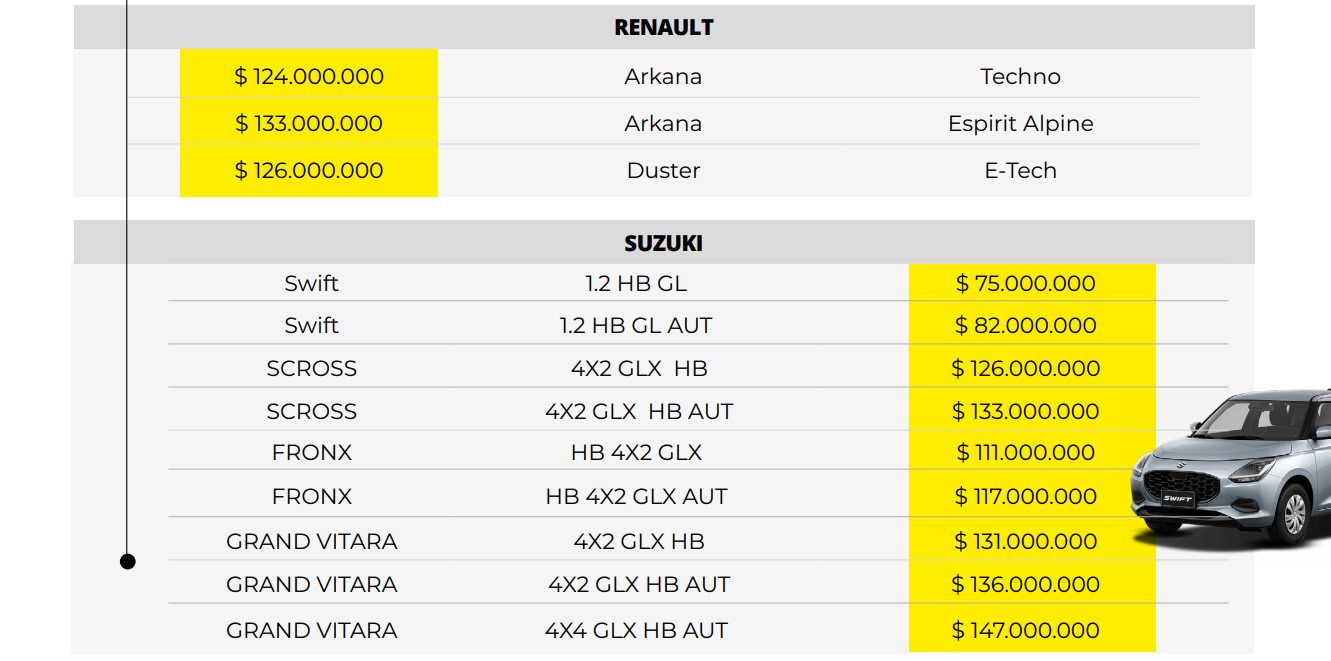Viewport: 1331px width, 661px height.
Task: Click the 1.2 HB GL AUT version
Action: pos(636,325)
